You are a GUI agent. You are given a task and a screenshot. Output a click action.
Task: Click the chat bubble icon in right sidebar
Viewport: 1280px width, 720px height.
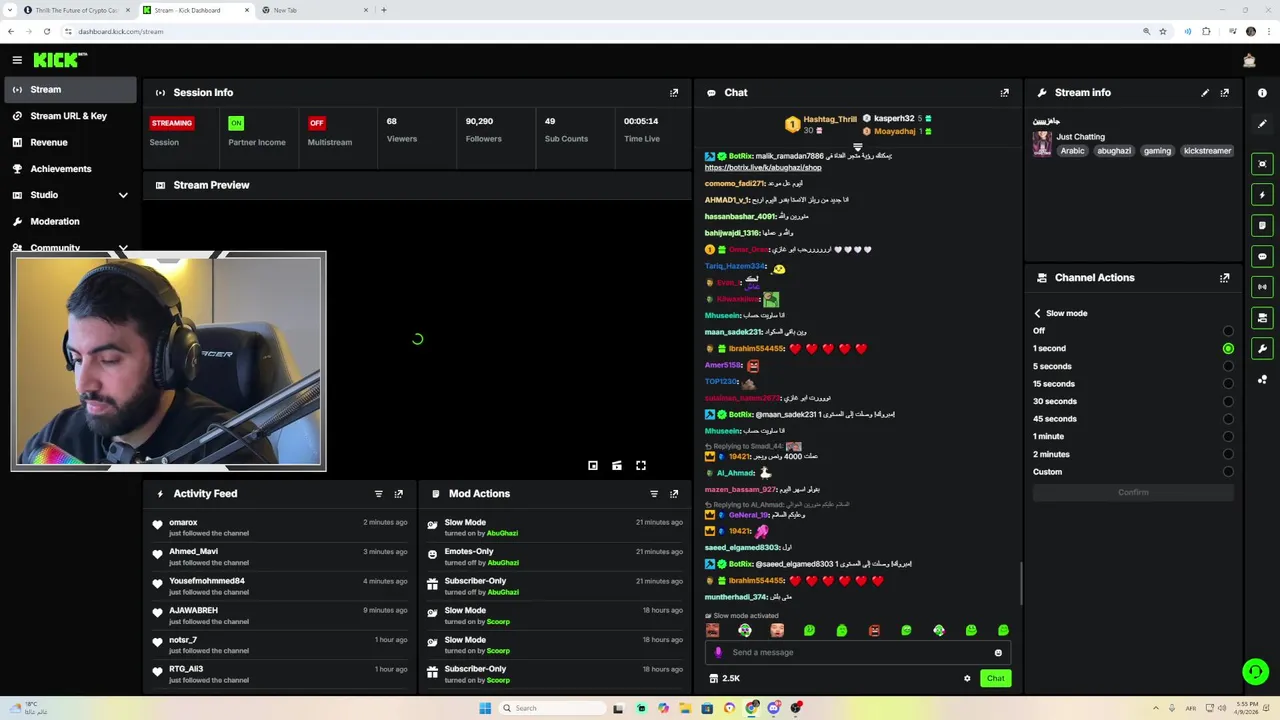[x=1262, y=257]
